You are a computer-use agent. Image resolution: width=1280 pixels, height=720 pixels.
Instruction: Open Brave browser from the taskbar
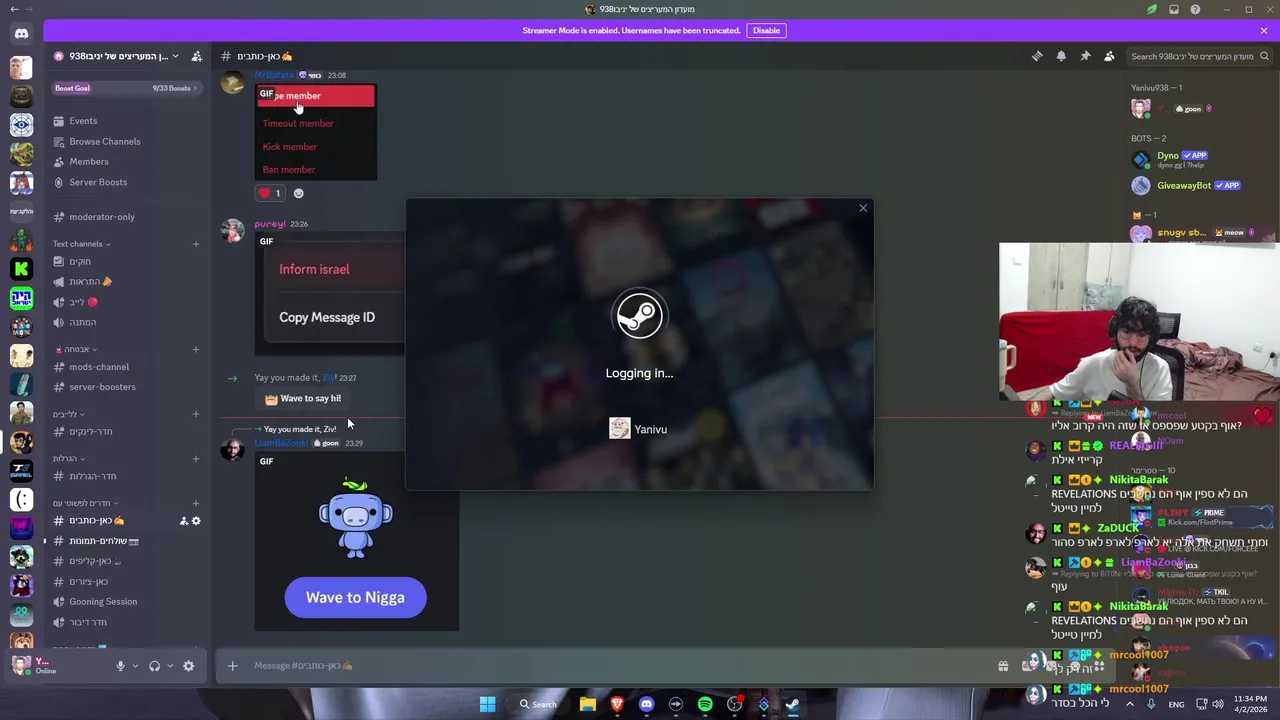617,704
